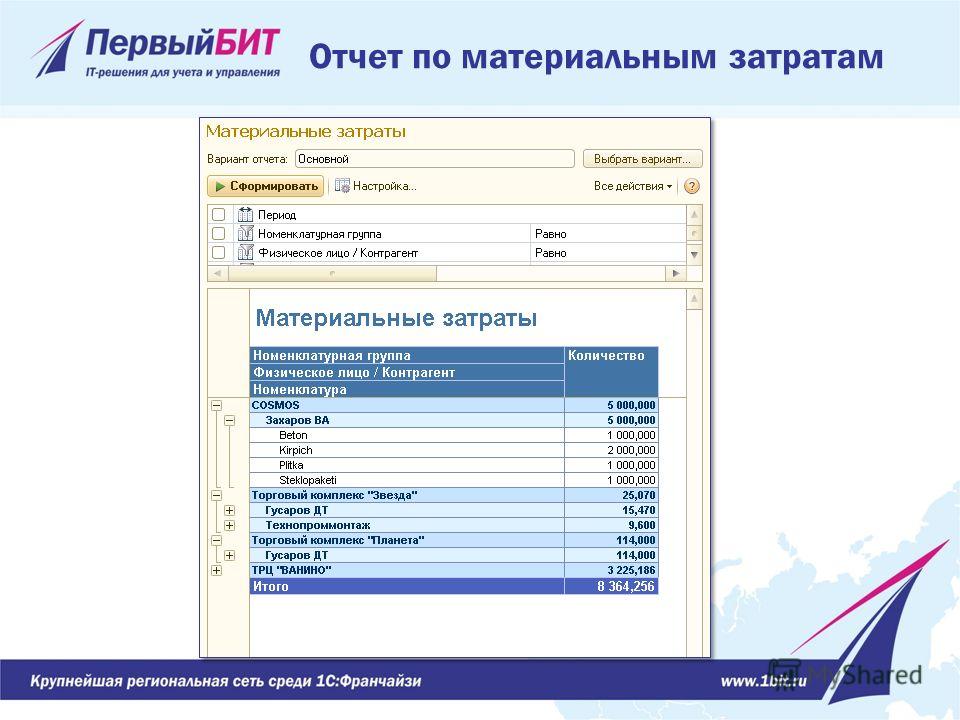Select the Kirpich row
The image size is (960, 720).
tap(454, 450)
